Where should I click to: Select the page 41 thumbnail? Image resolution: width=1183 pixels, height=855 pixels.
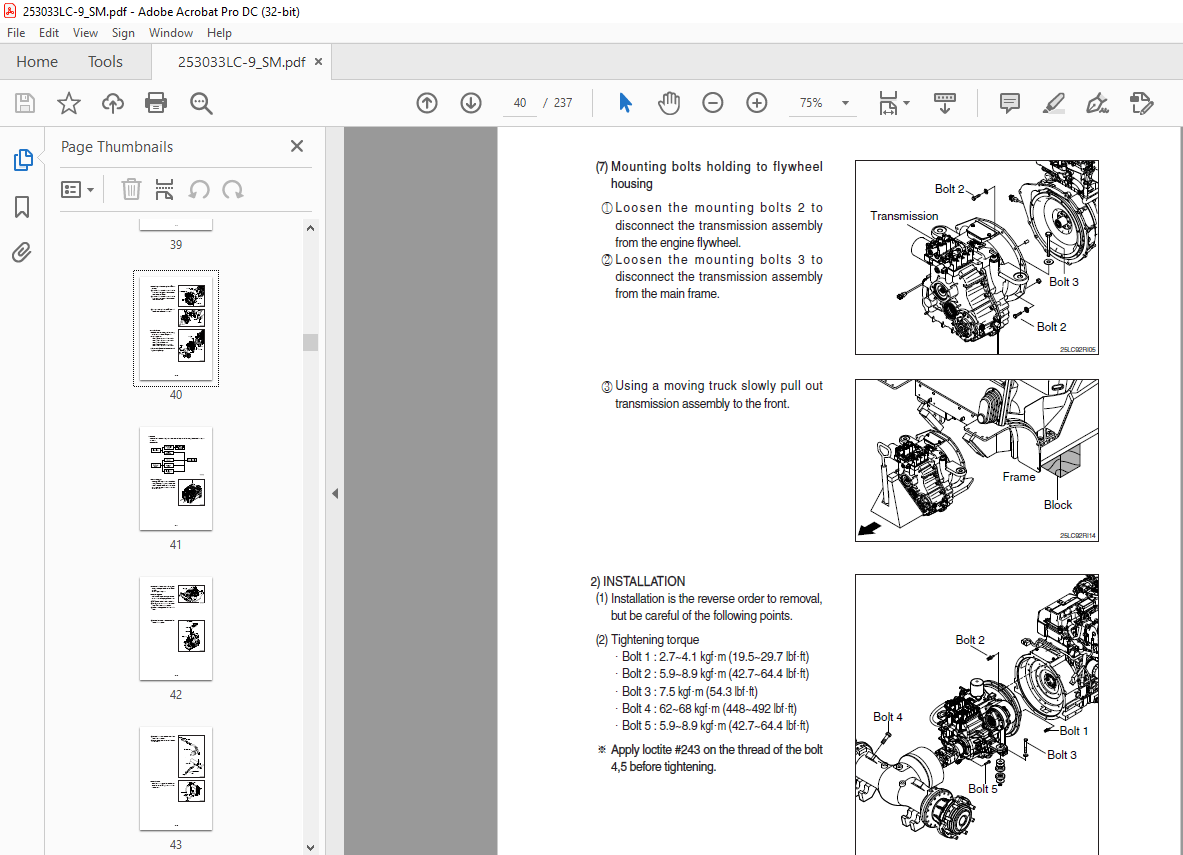coord(176,479)
